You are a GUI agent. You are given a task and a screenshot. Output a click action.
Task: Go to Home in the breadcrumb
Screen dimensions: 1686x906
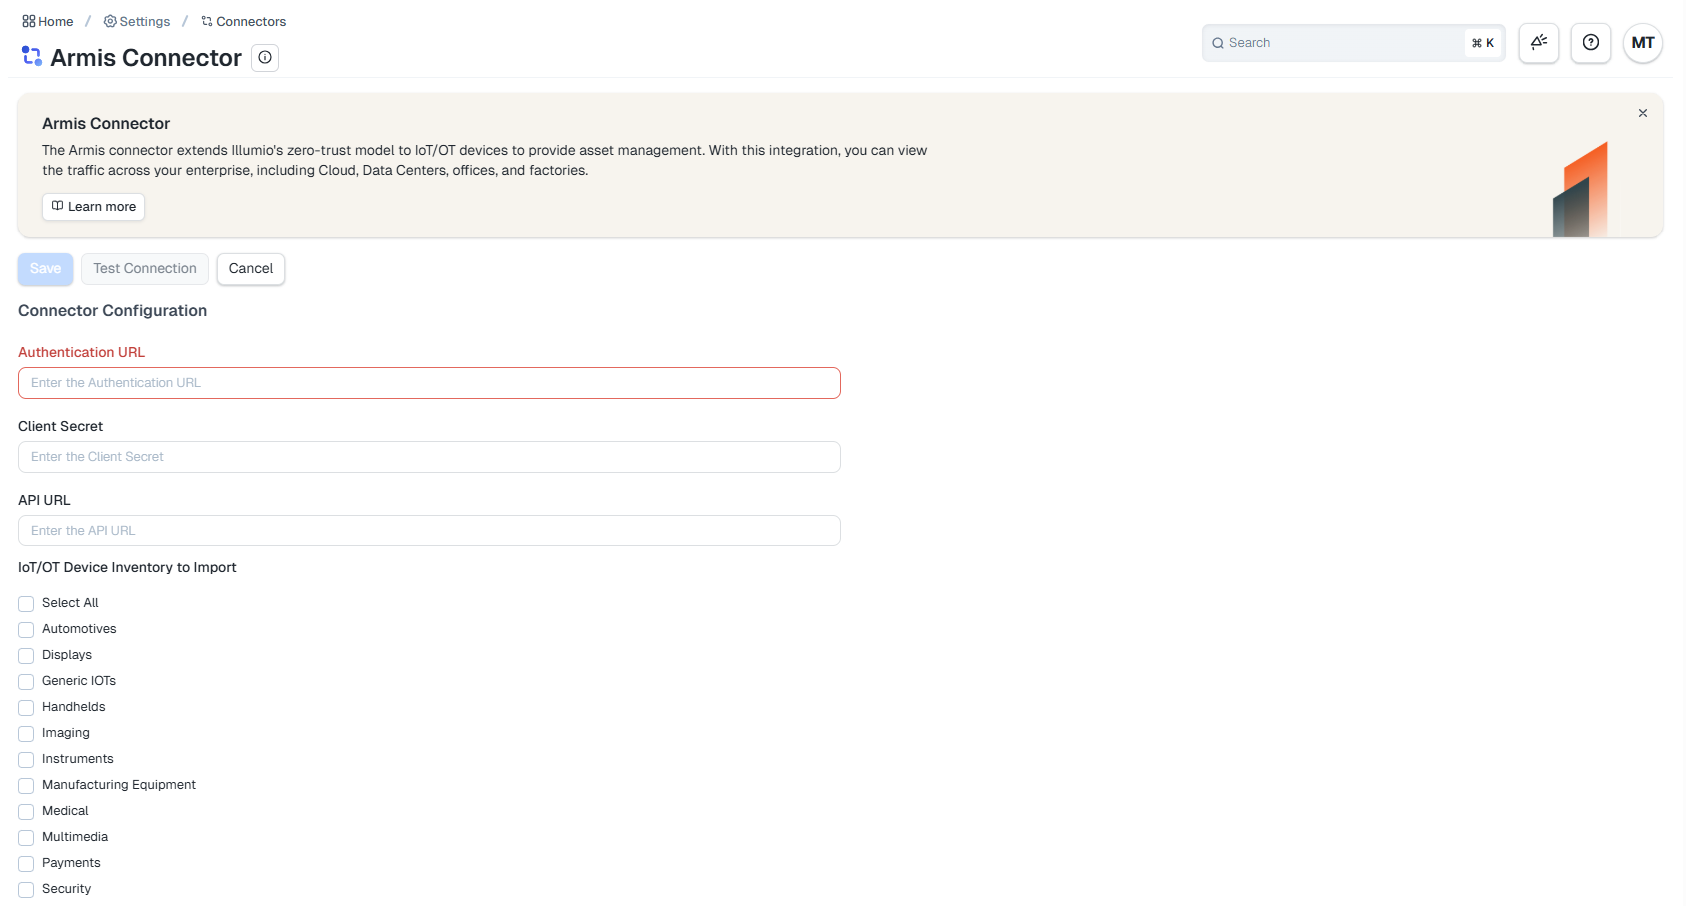48,21
